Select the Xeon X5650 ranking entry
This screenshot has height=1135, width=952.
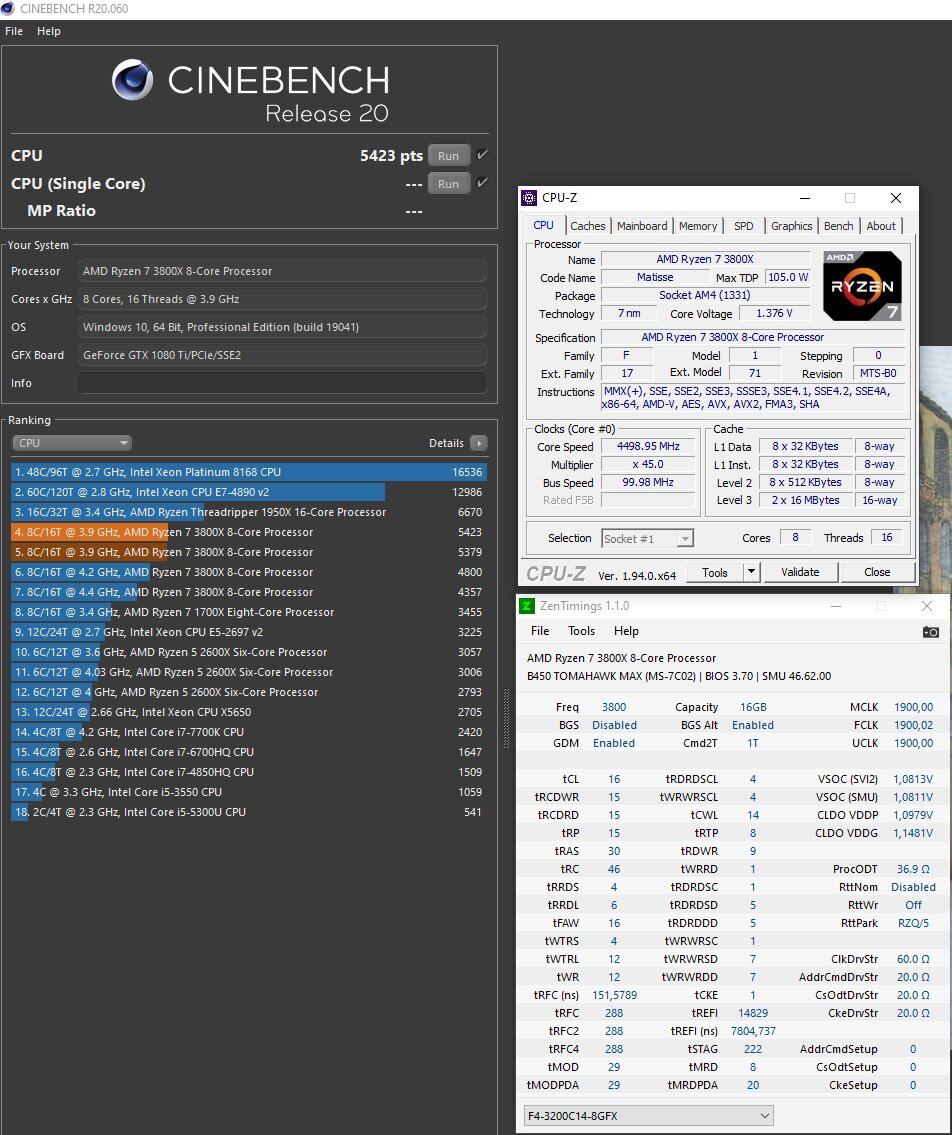click(x=249, y=712)
